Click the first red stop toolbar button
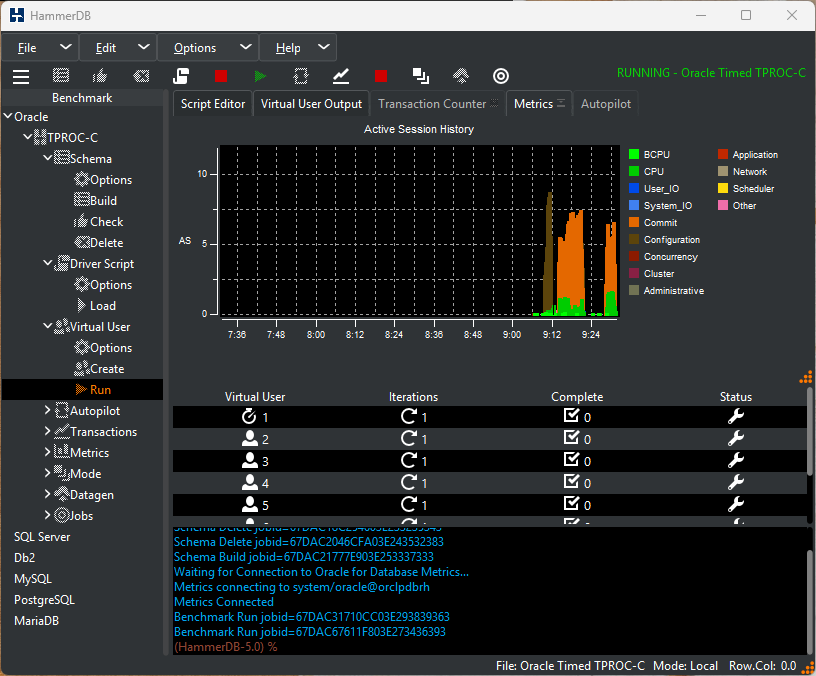Screen dimensions: 816x676 (221, 76)
